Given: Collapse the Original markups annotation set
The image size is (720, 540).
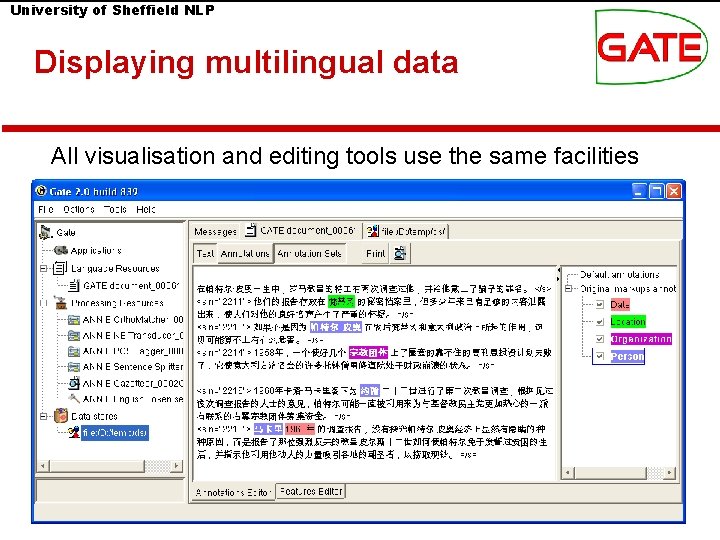Looking at the screenshot, I should click(x=568, y=289).
